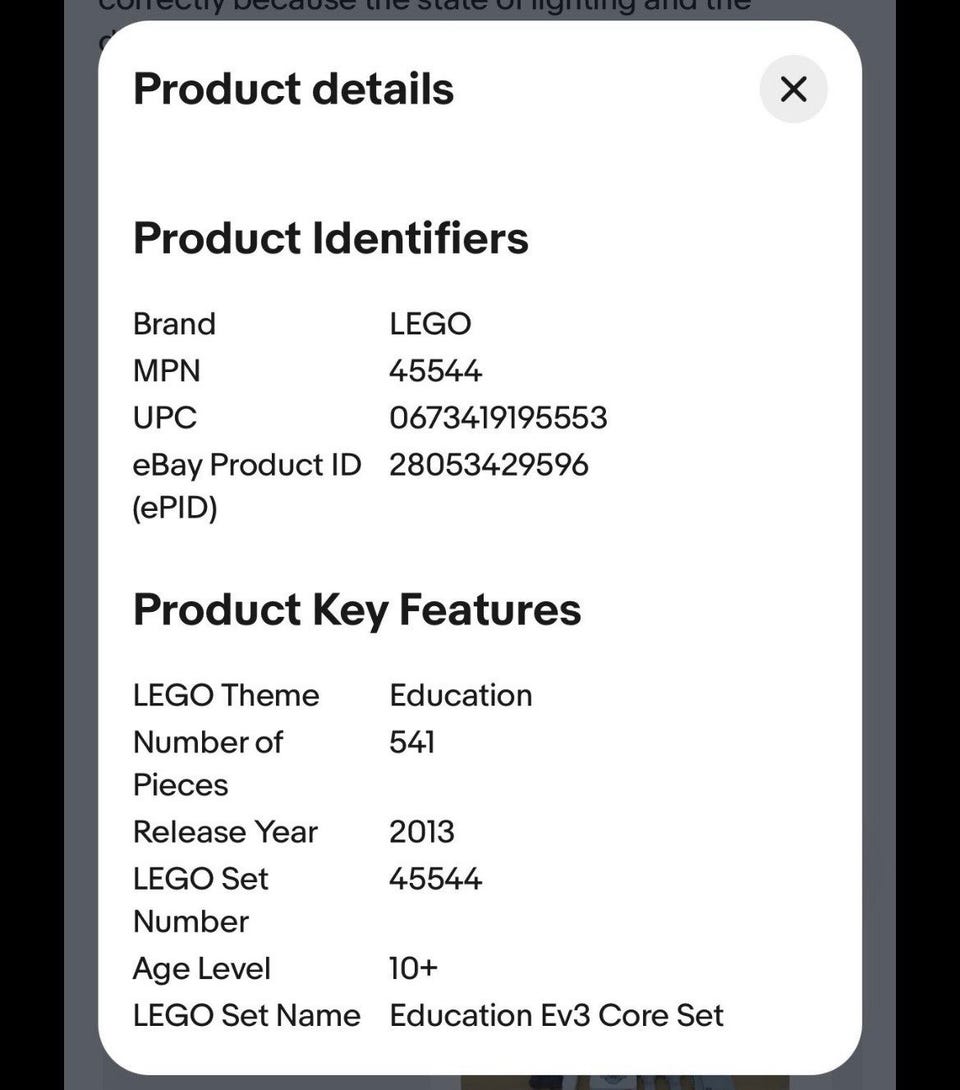The height and width of the screenshot is (1090, 960).
Task: Click the Product Identifiers heading
Action: 330,238
